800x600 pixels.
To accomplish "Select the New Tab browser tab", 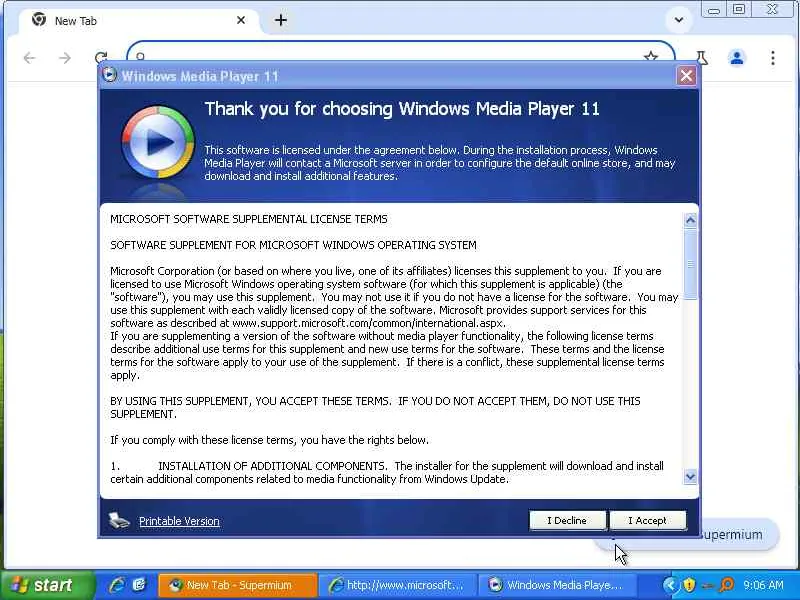I will pos(138,21).
